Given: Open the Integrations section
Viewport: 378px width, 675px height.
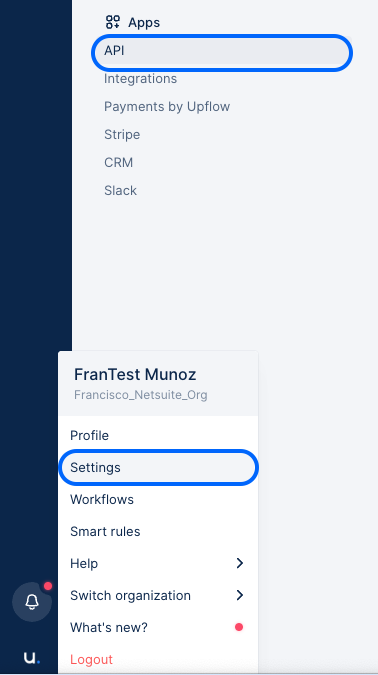Looking at the screenshot, I should click(140, 79).
